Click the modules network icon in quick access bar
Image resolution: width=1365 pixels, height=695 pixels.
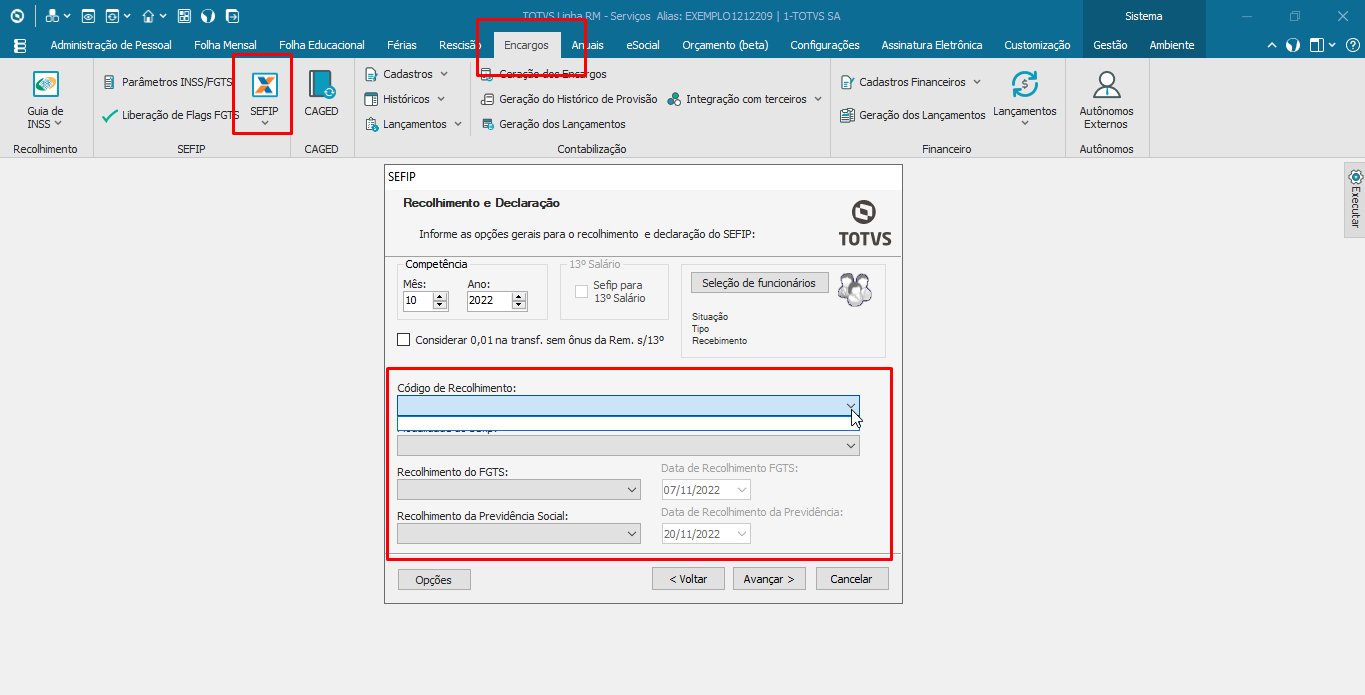(51, 16)
